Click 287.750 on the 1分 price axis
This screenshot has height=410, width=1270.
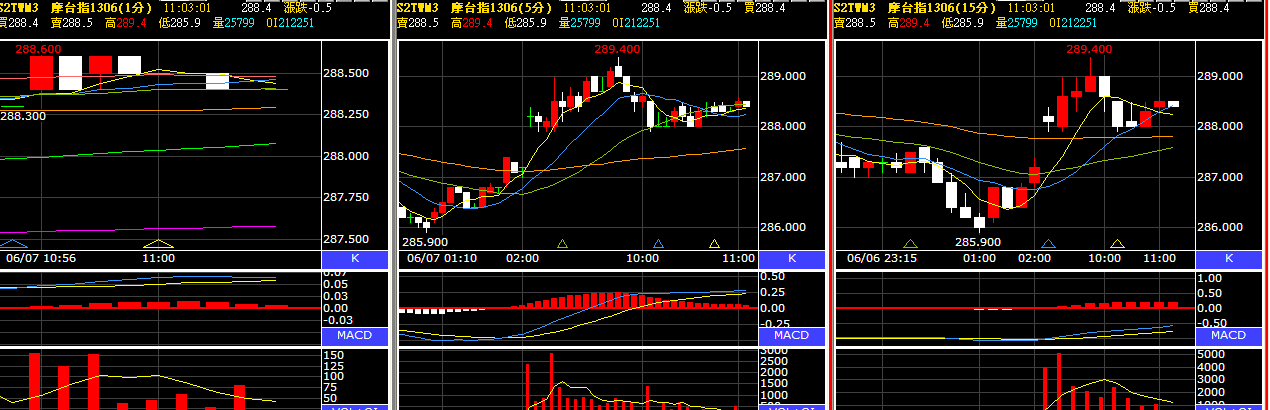tap(348, 198)
